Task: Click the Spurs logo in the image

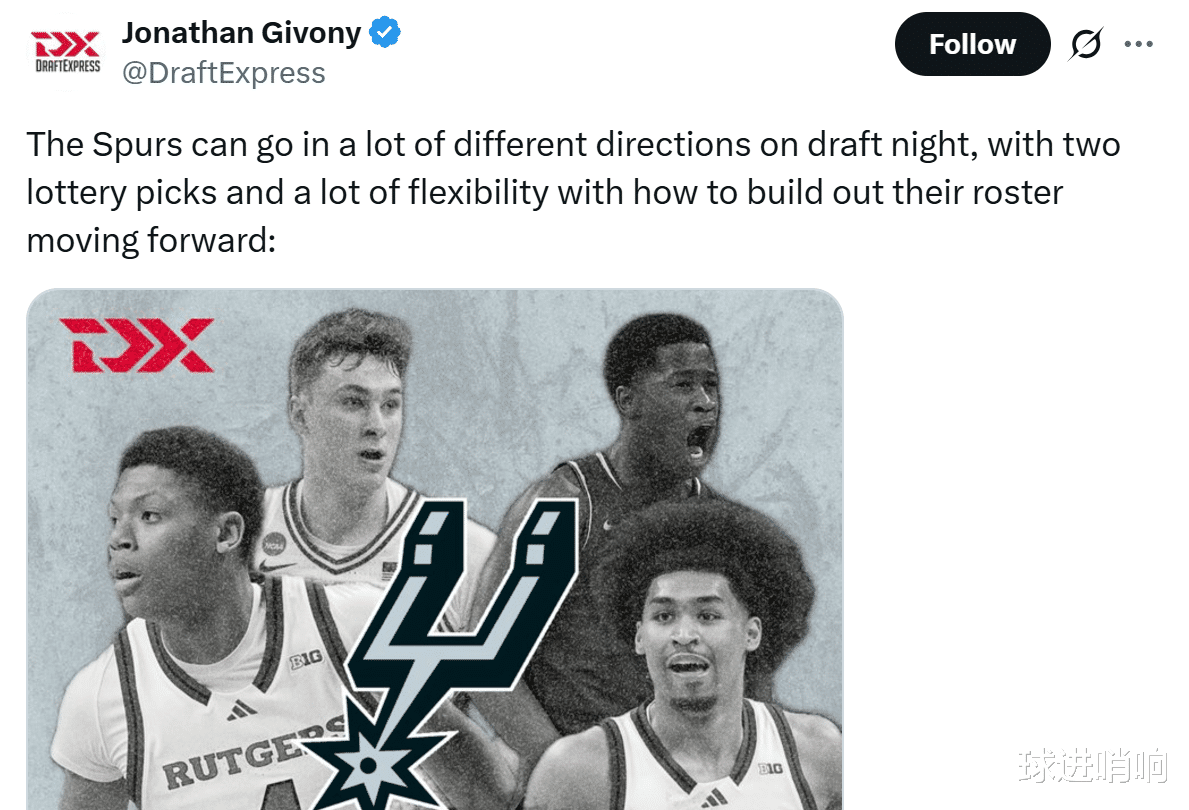Action: click(x=440, y=652)
